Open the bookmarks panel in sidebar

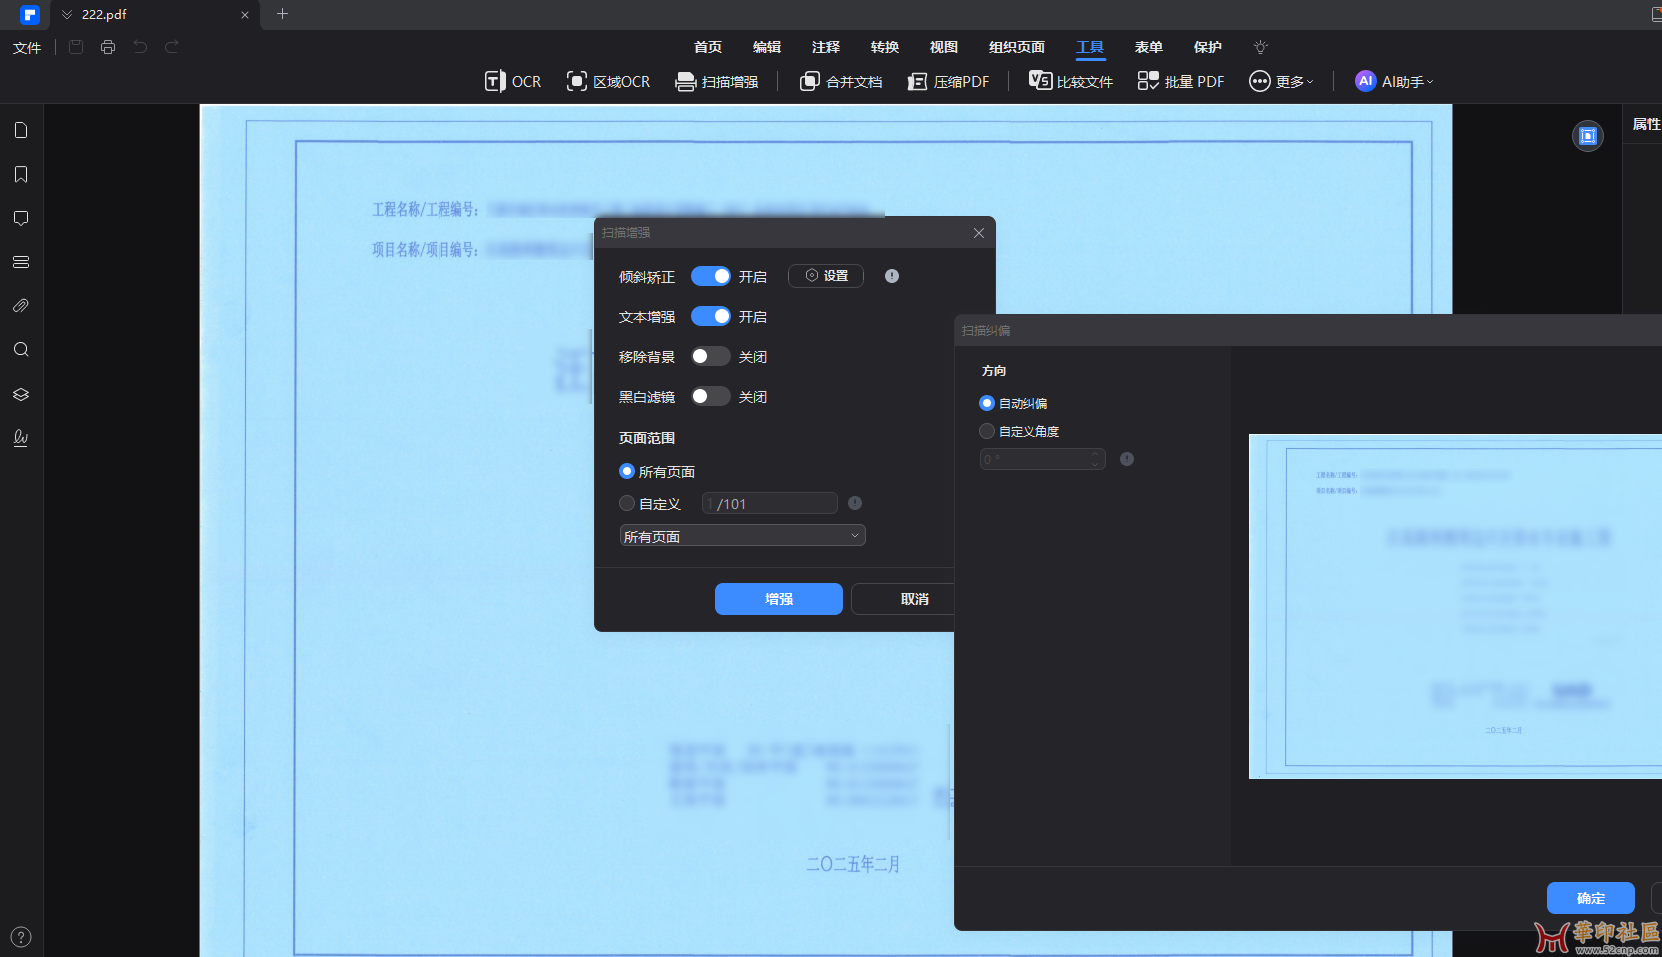(21, 175)
